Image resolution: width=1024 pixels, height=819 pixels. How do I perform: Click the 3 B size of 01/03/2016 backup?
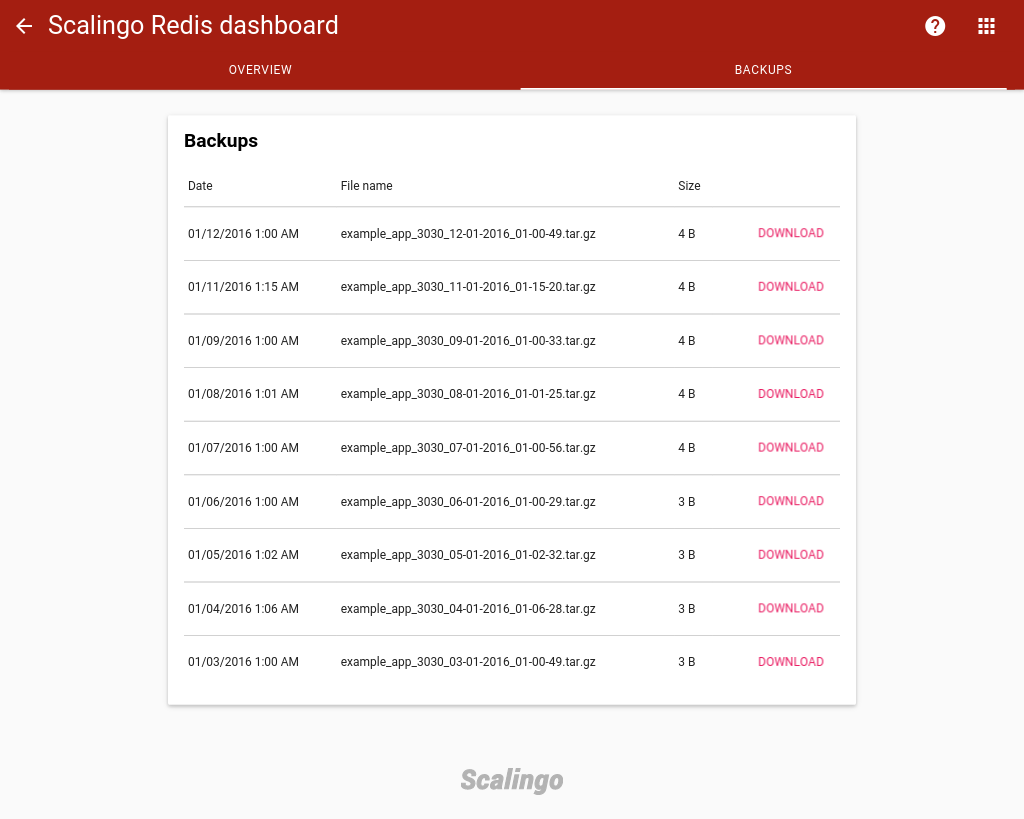686,662
